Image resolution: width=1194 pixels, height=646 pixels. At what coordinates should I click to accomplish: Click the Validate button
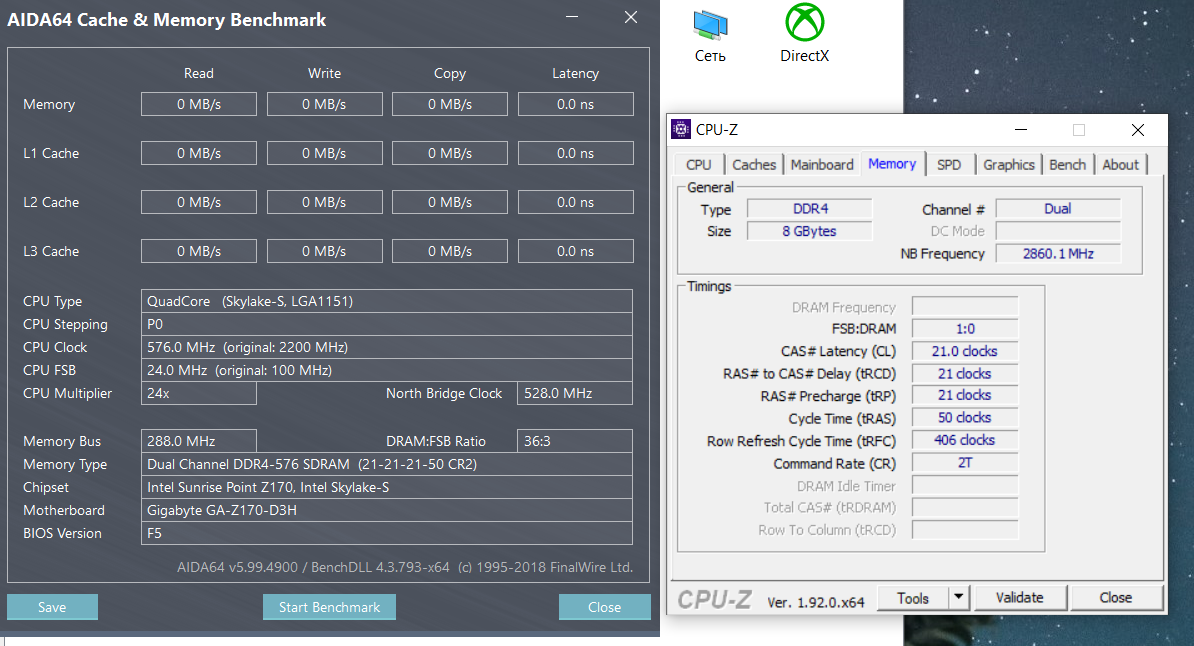coord(1020,598)
